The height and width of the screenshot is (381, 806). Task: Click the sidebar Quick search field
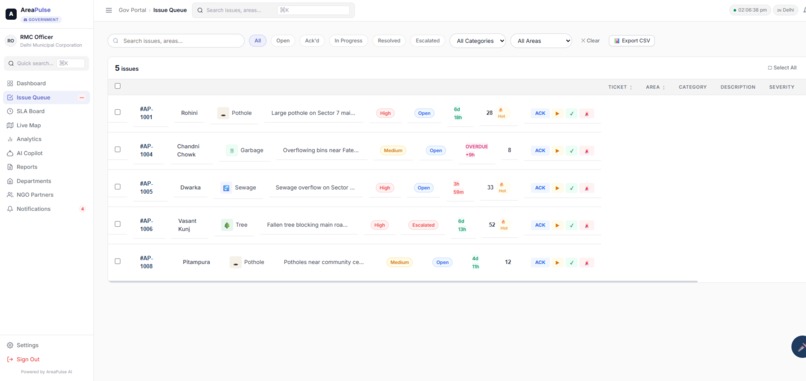(46, 63)
